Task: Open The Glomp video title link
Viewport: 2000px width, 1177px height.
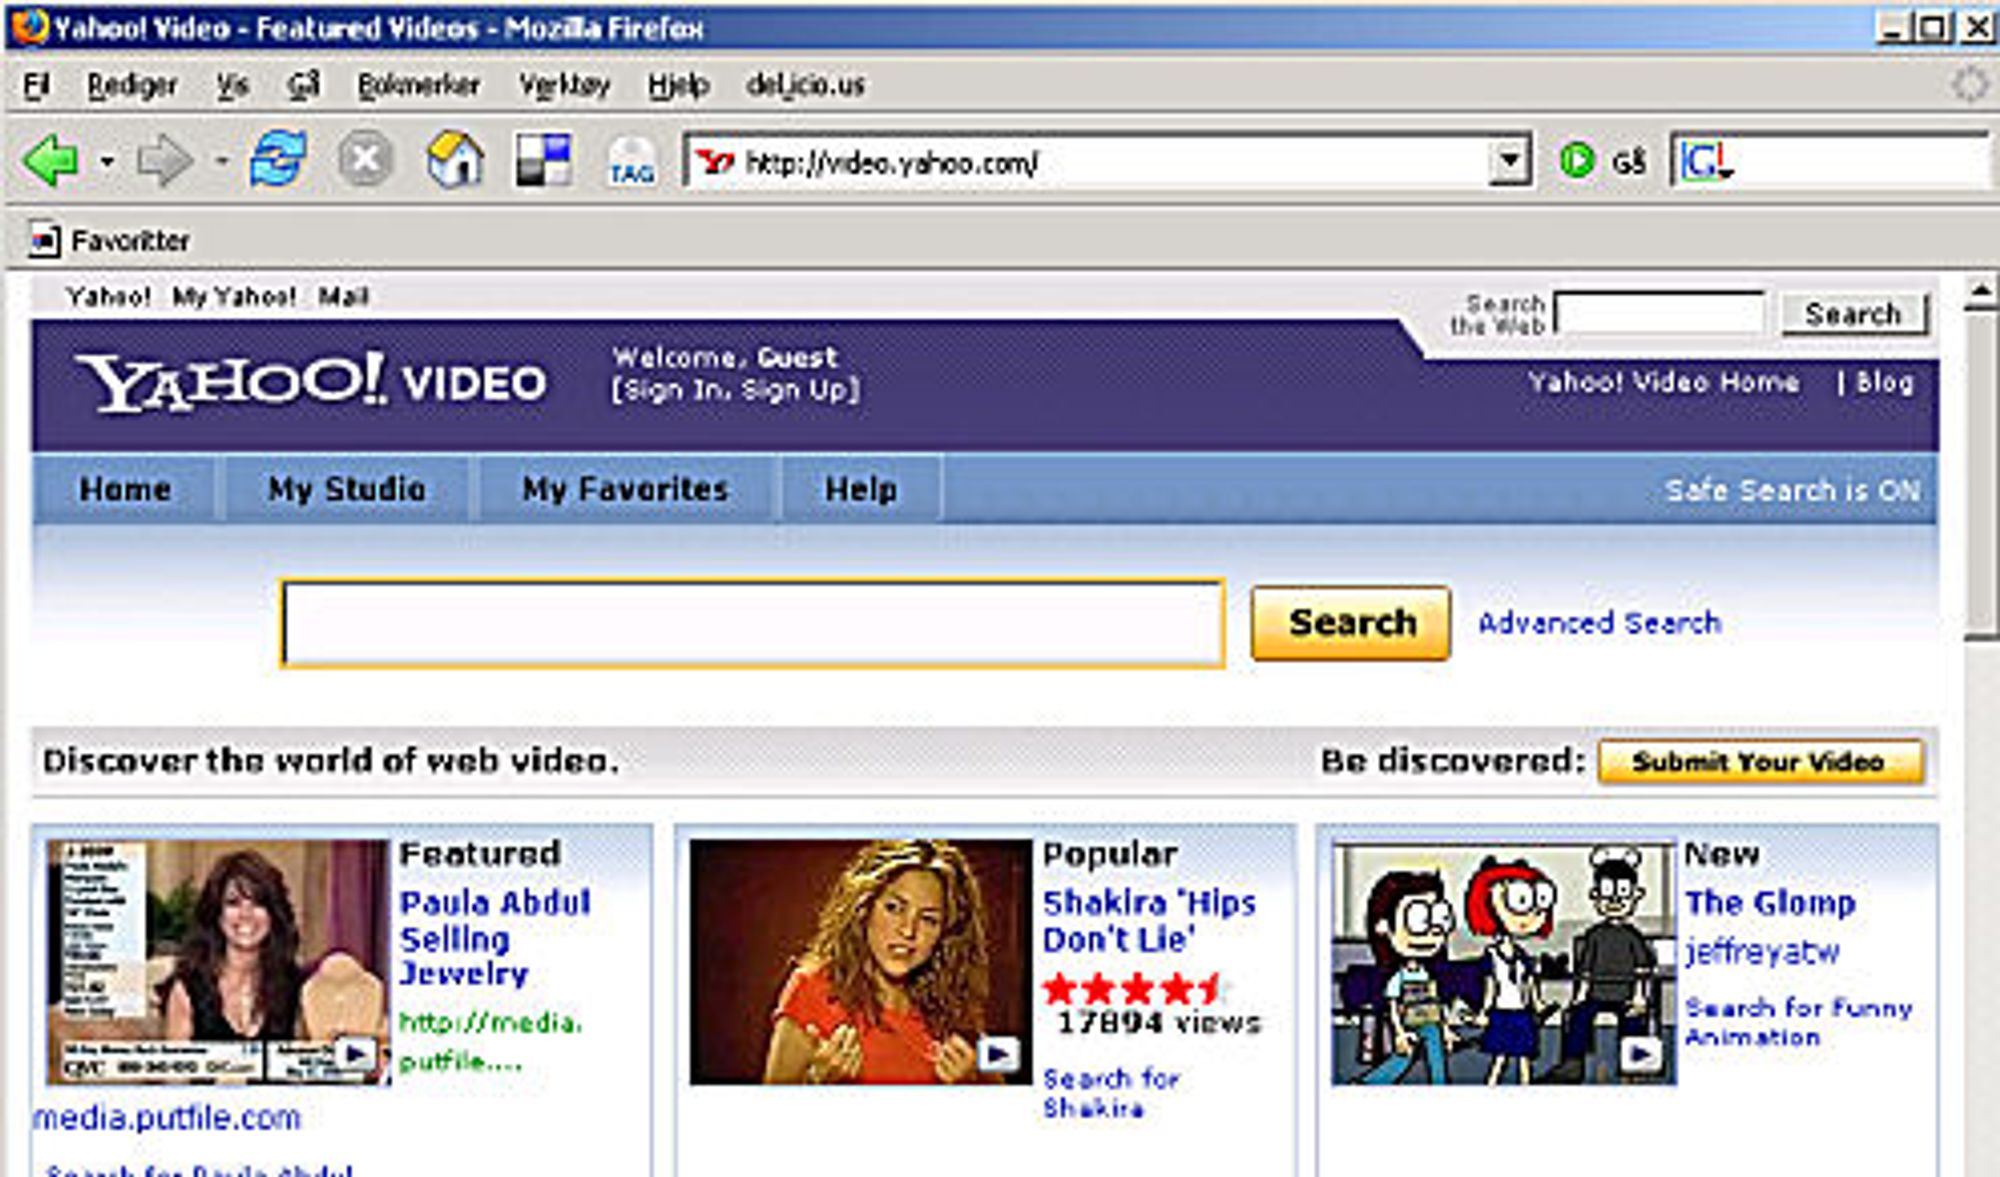Action: [1770, 903]
